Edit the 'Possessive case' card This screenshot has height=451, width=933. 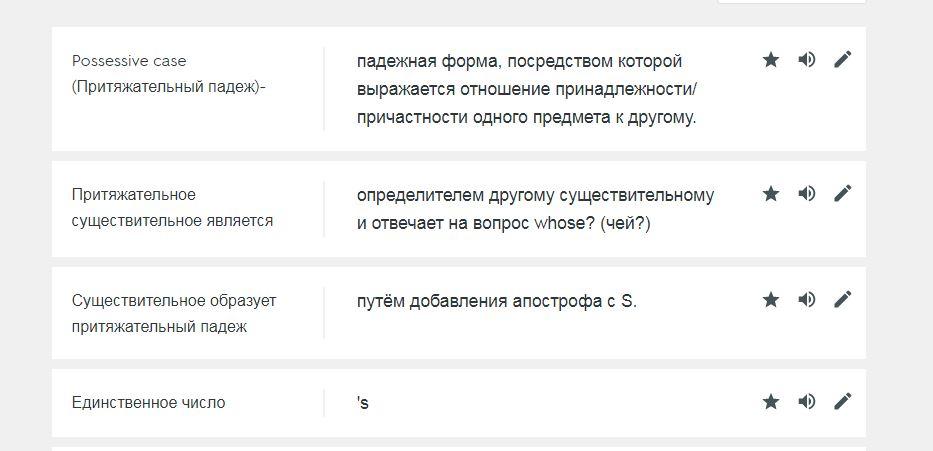[x=843, y=59]
